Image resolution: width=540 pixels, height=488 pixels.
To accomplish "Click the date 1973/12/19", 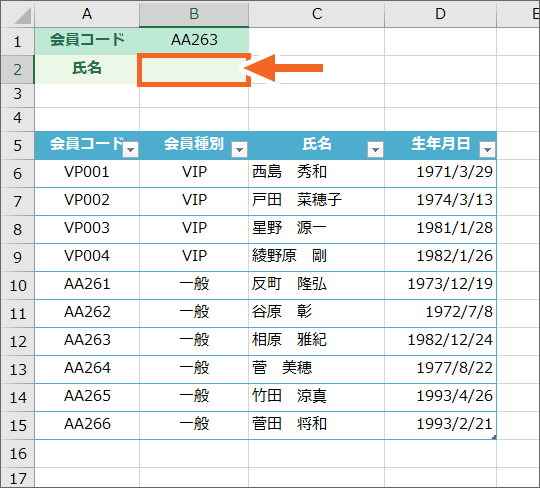I will (x=450, y=284).
